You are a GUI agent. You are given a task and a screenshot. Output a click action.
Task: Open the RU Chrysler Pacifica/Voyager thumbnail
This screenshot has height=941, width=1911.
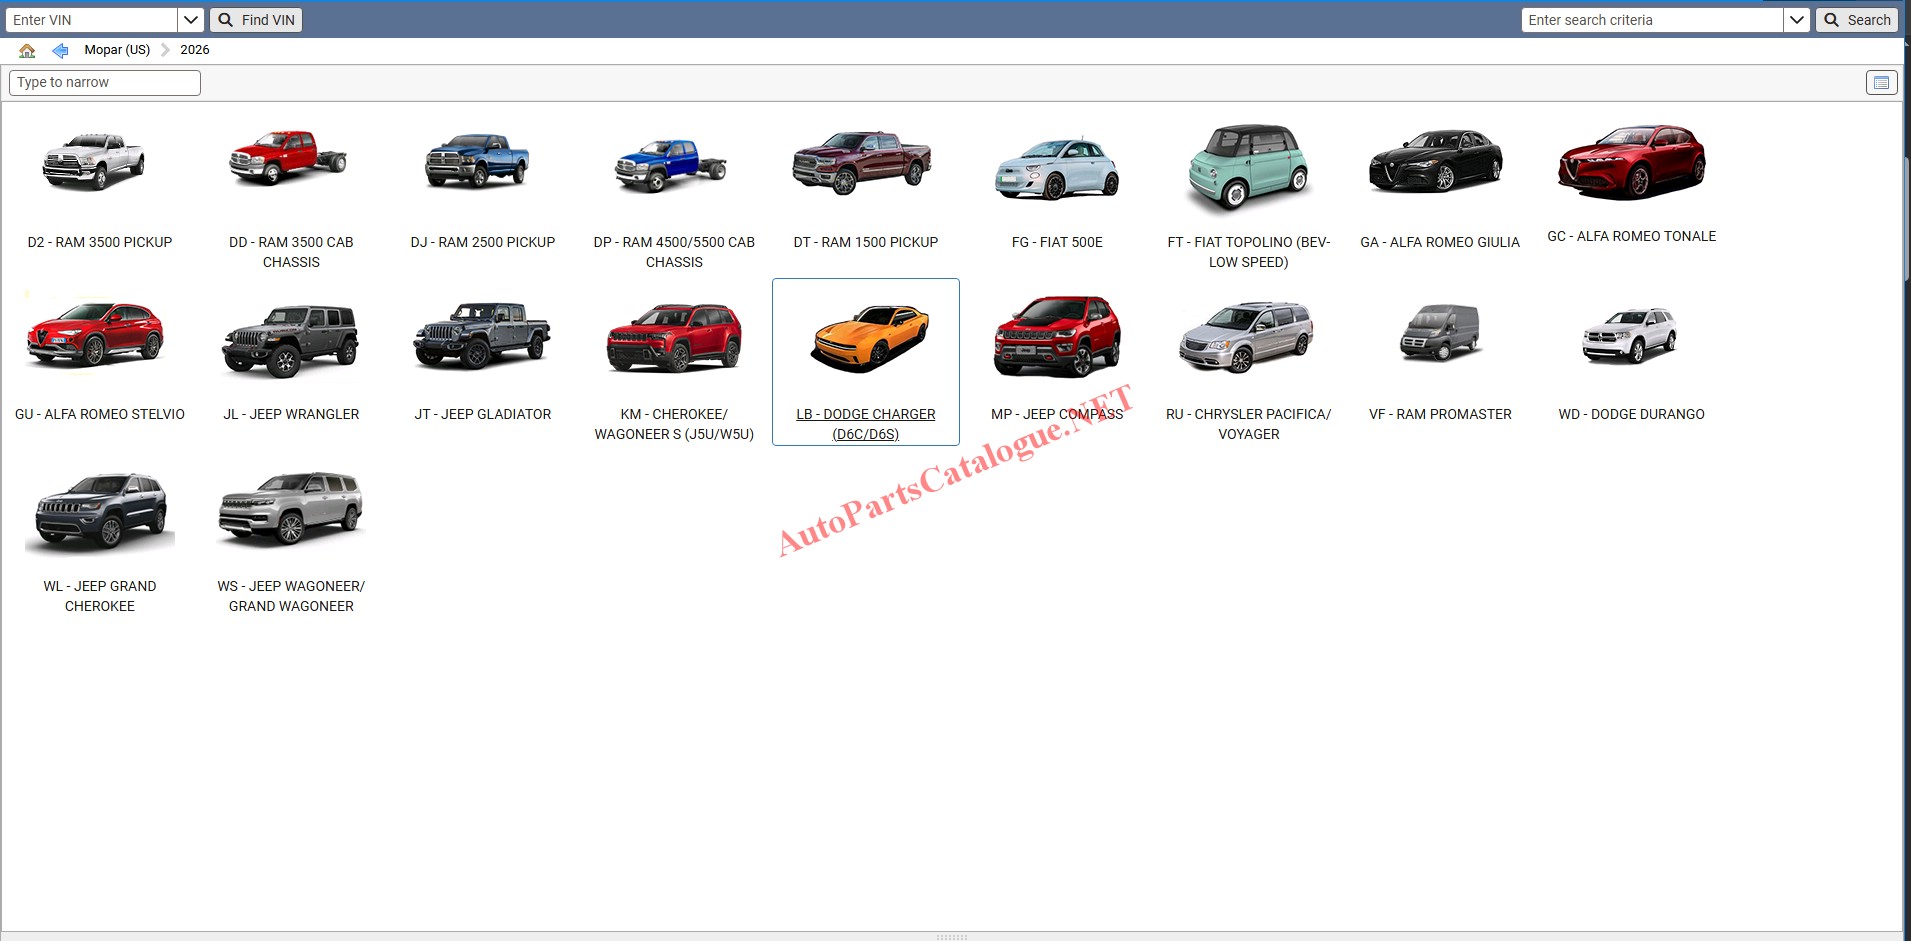point(1246,336)
